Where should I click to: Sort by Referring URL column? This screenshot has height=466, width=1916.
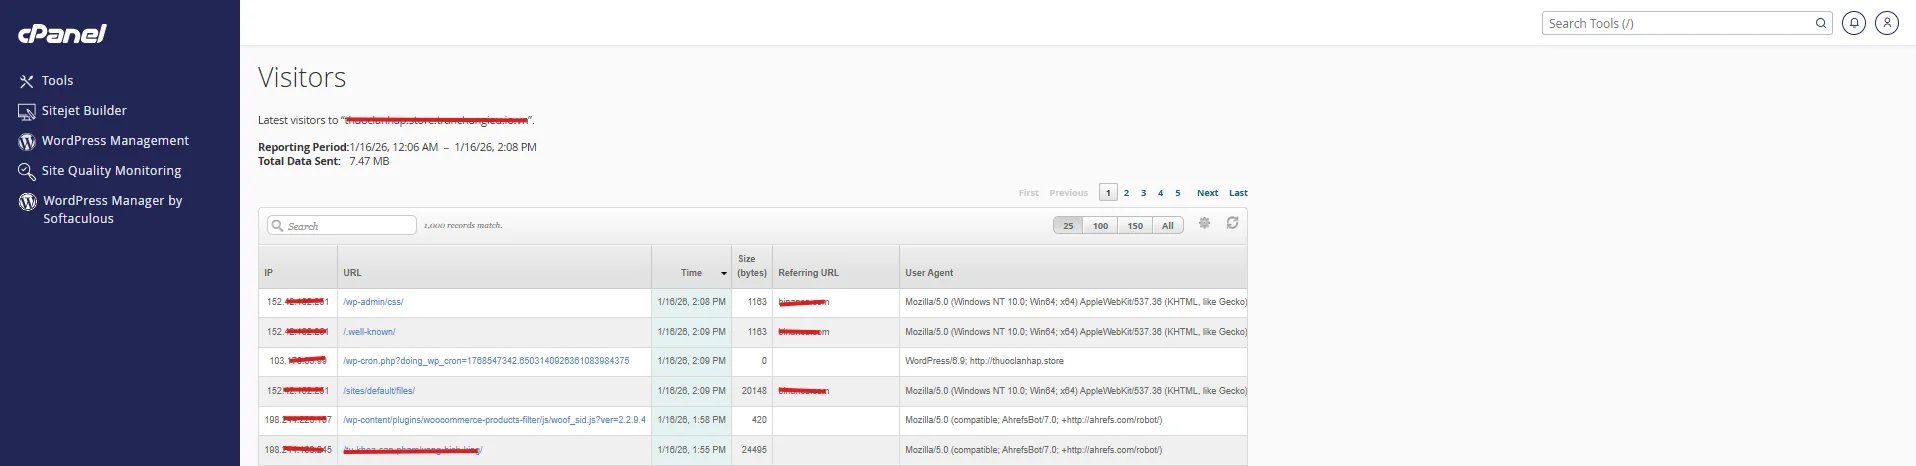coord(836,267)
